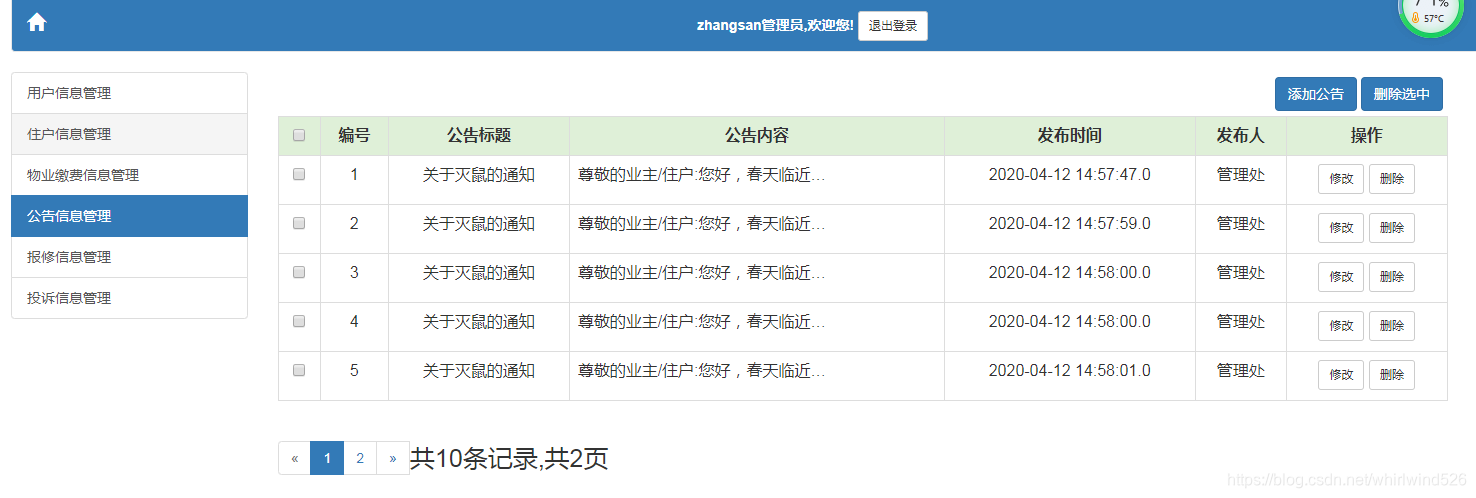
Task: Log out with 退出登录 button
Action: click(x=892, y=26)
